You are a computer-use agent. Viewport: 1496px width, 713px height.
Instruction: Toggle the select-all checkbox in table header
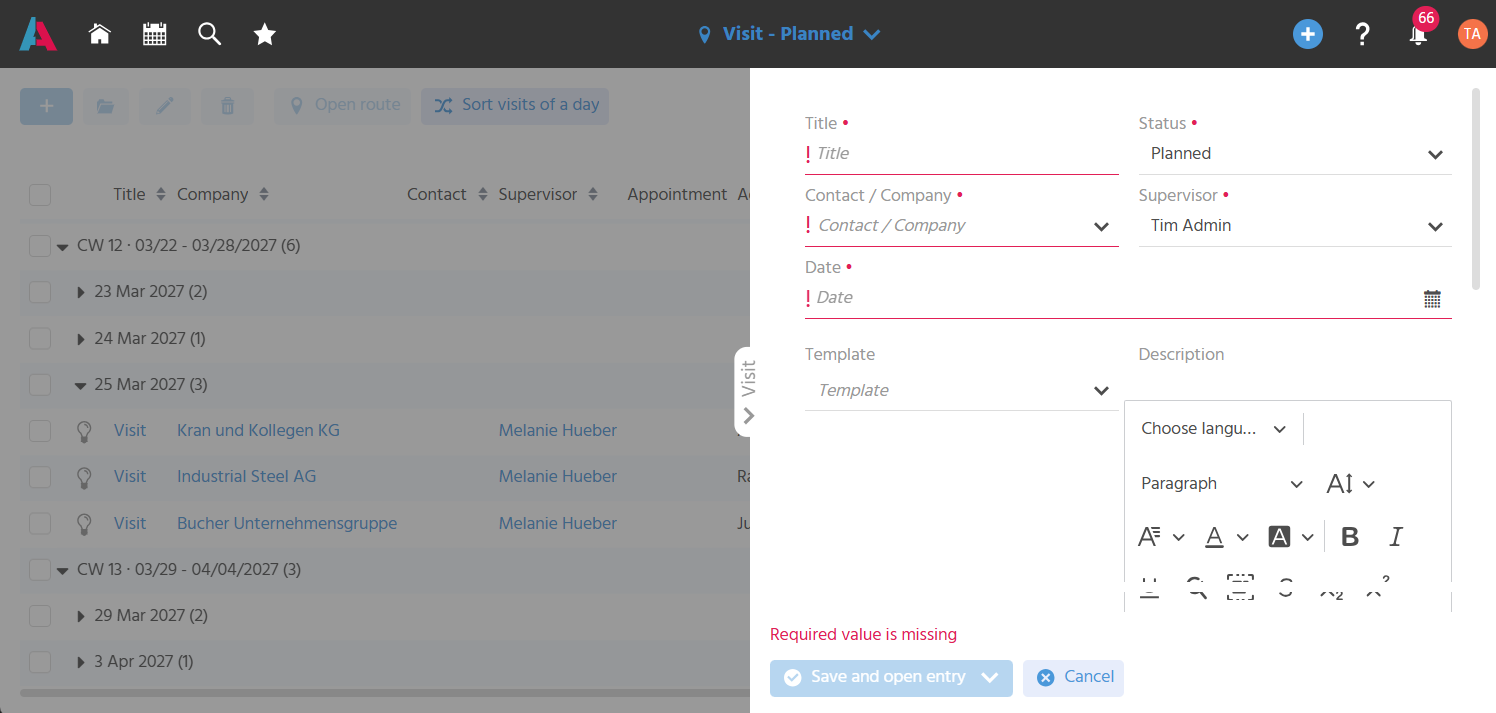coord(40,195)
